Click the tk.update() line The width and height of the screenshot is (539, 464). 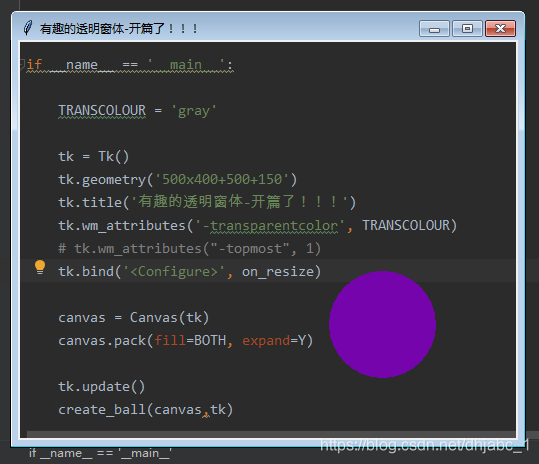pyautogui.click(x=101, y=387)
